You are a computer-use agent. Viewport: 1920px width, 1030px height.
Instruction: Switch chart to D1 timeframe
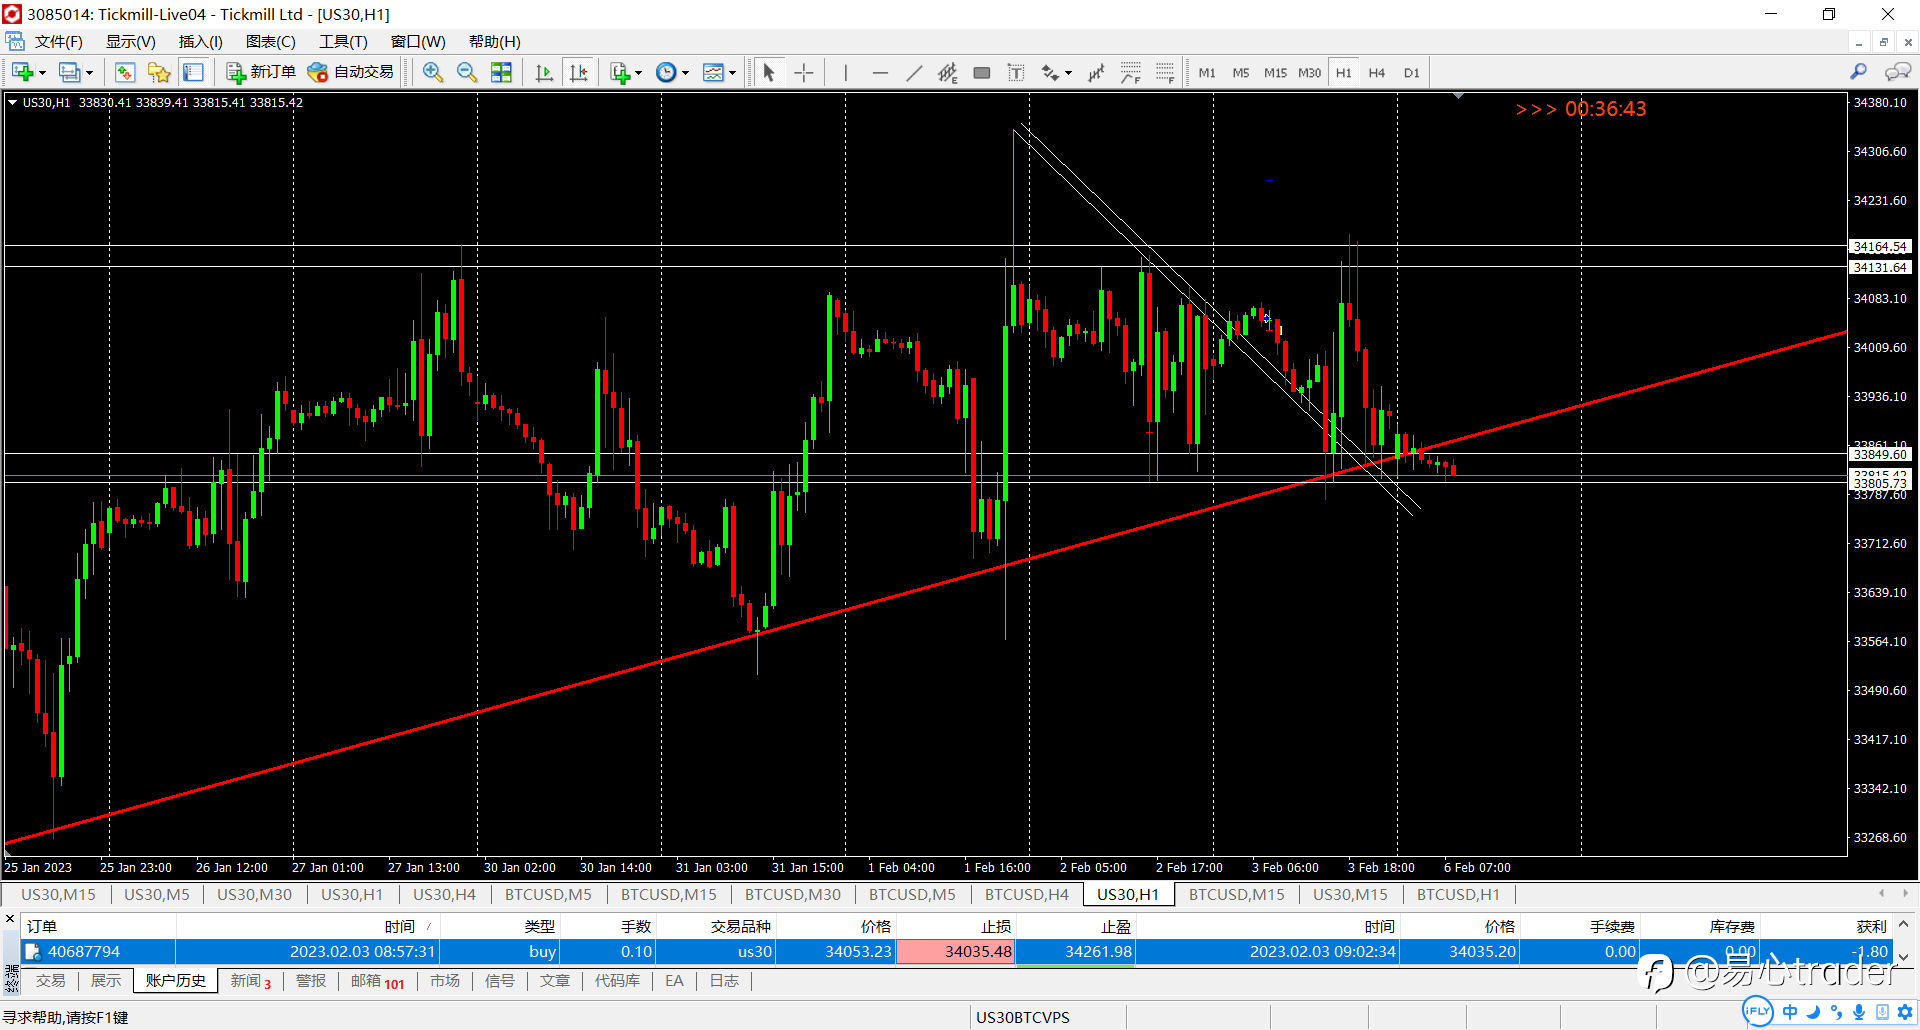pyautogui.click(x=1411, y=72)
